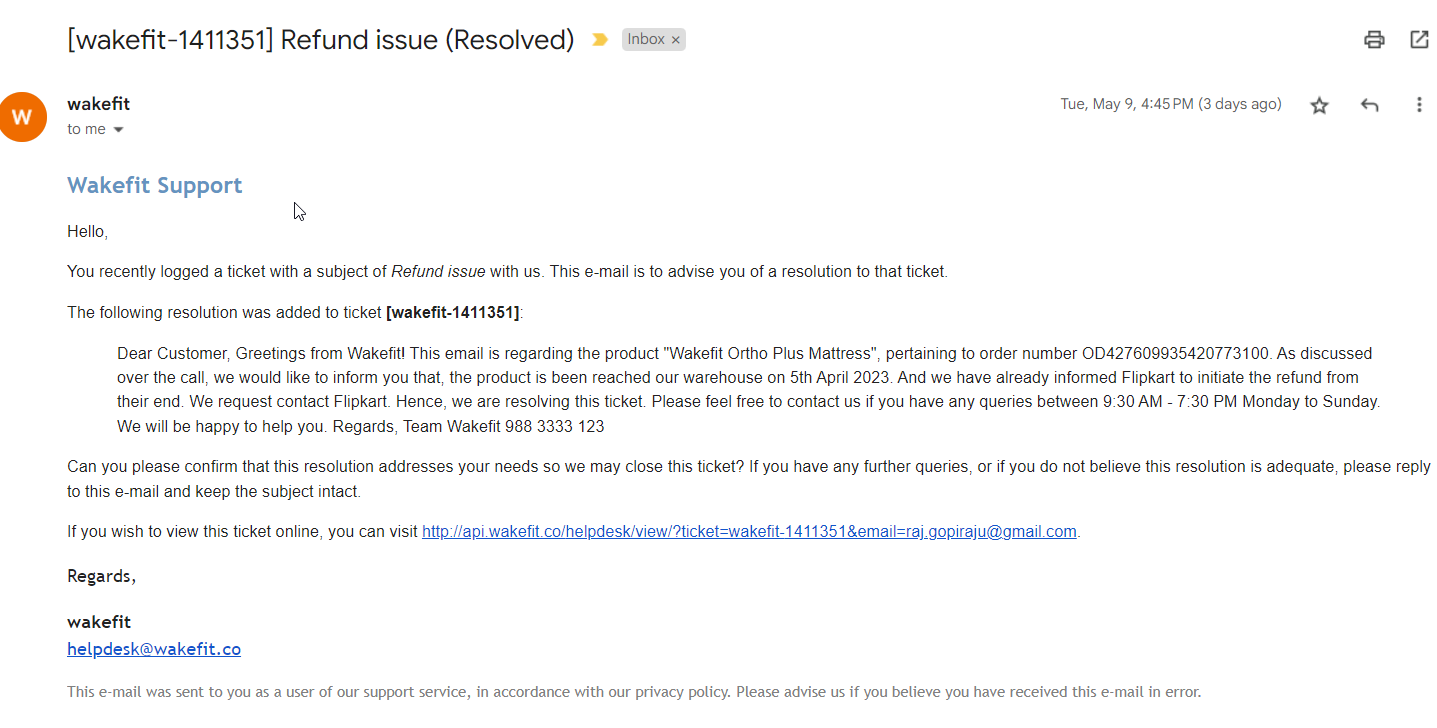The width and height of the screenshot is (1437, 728).
Task: Star this email
Action: (1320, 105)
